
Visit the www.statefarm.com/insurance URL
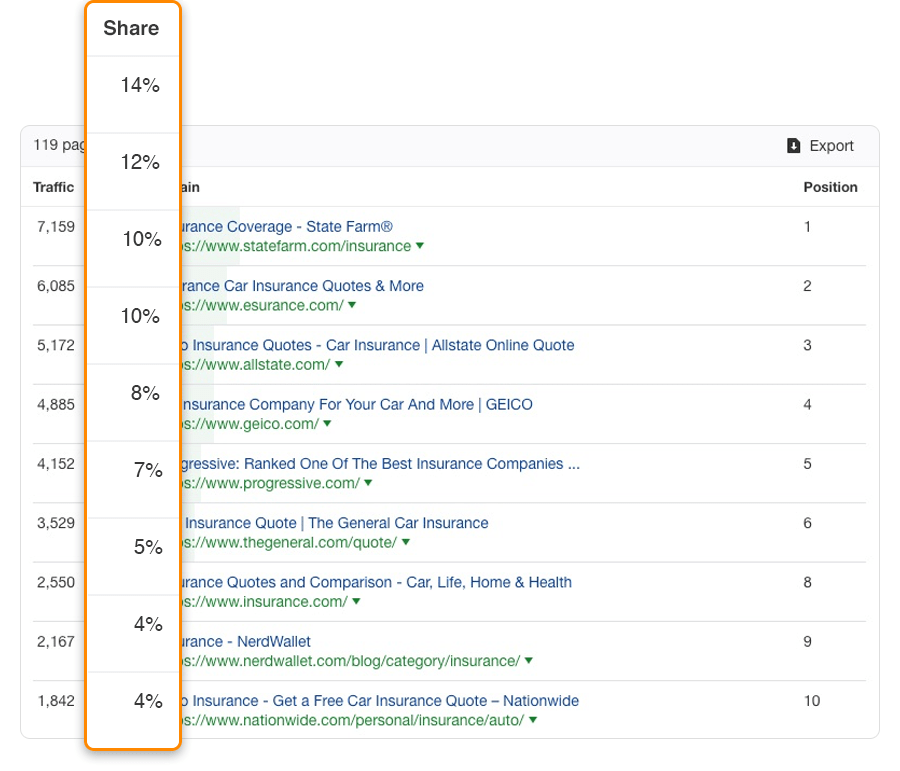296,246
